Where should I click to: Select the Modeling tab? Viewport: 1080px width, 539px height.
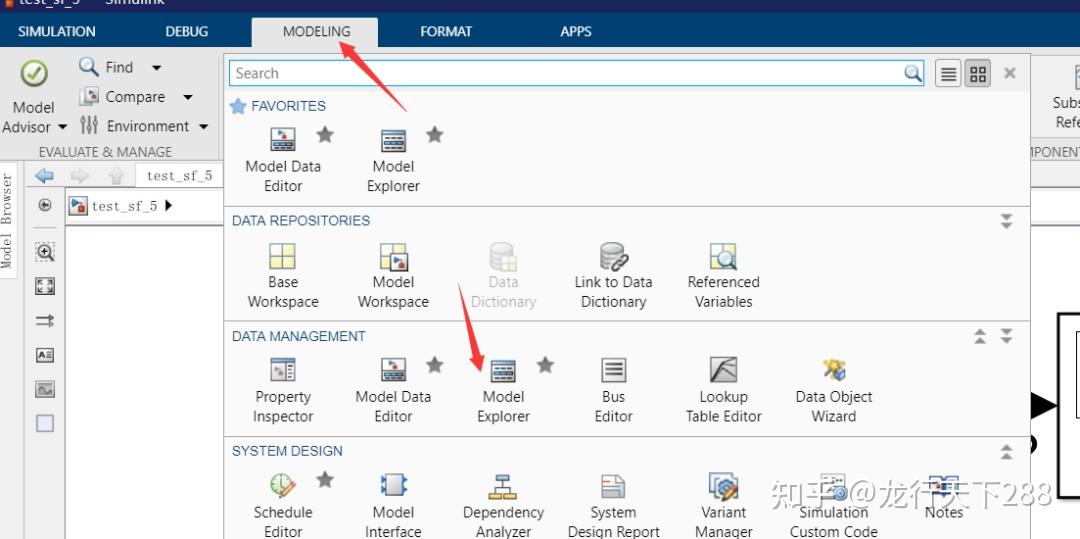pyautogui.click(x=316, y=32)
